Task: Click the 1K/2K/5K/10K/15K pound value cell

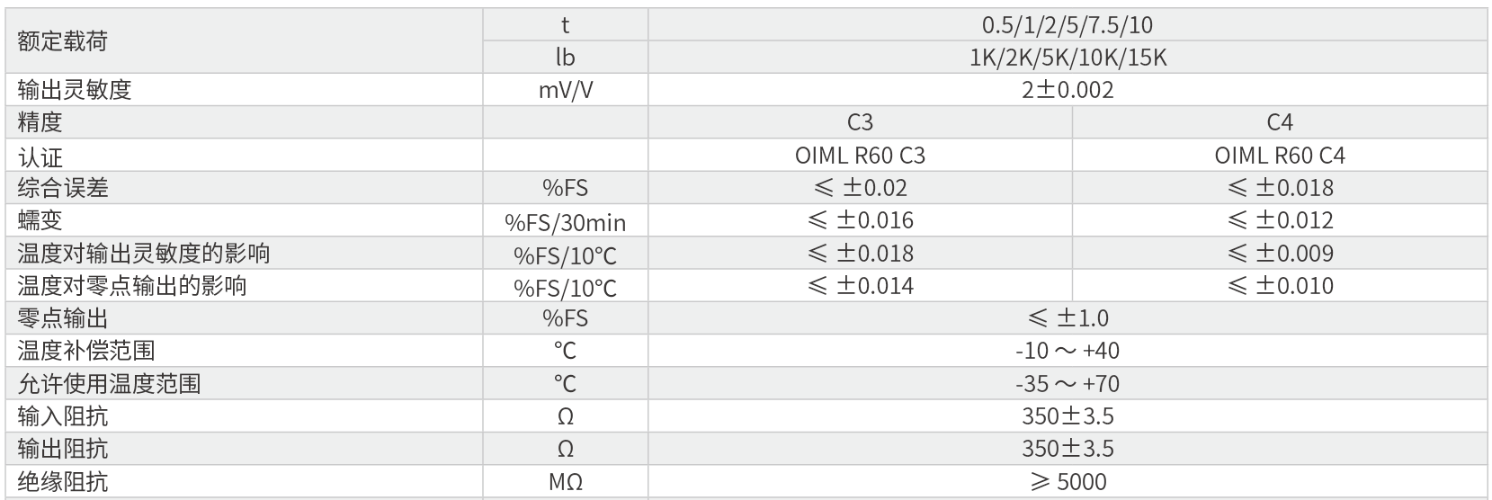Action: (x=1067, y=57)
